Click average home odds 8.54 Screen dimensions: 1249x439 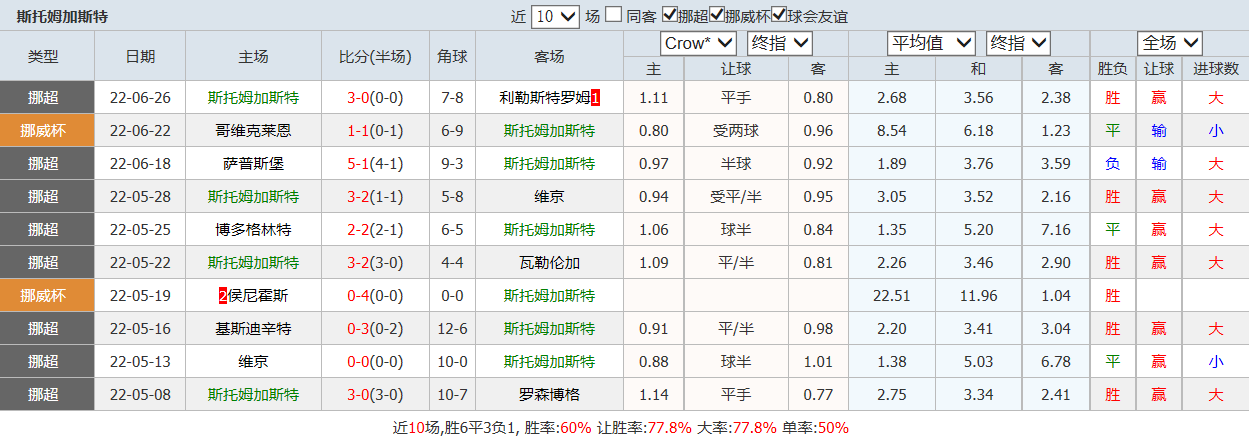click(891, 131)
